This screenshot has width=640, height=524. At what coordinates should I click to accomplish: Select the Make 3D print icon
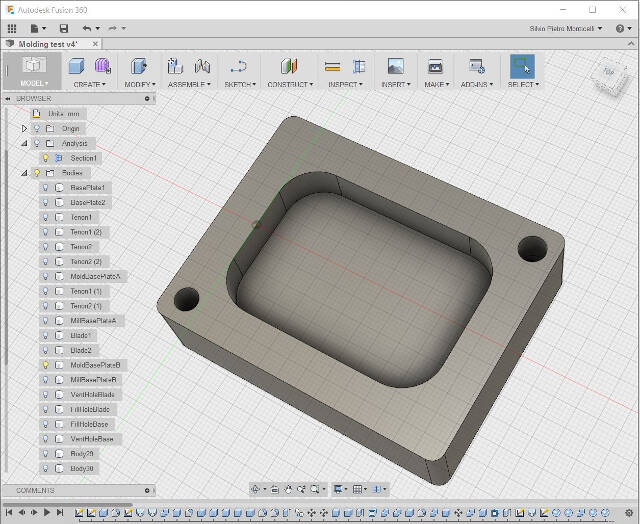[x=436, y=66]
